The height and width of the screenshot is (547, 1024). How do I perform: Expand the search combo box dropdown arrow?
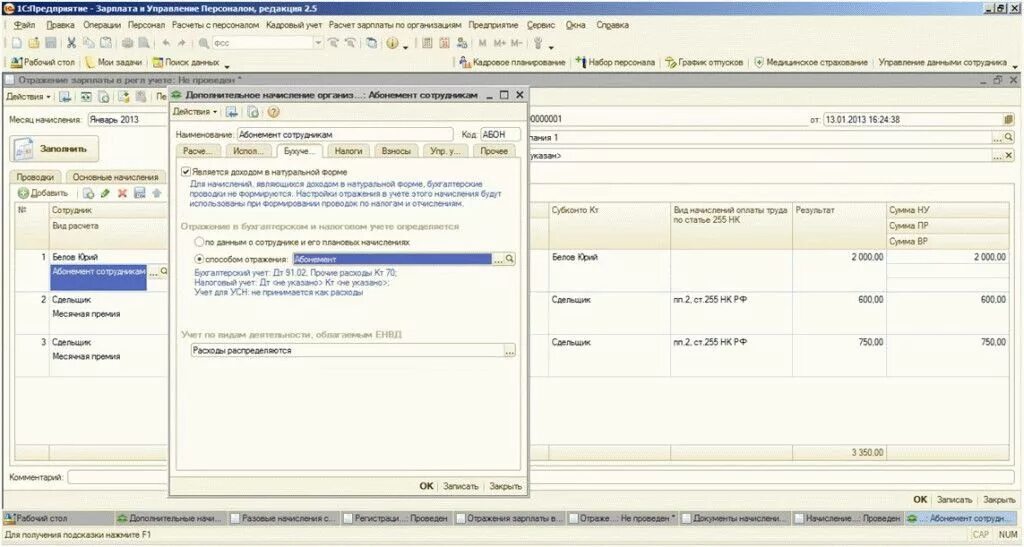tap(318, 43)
